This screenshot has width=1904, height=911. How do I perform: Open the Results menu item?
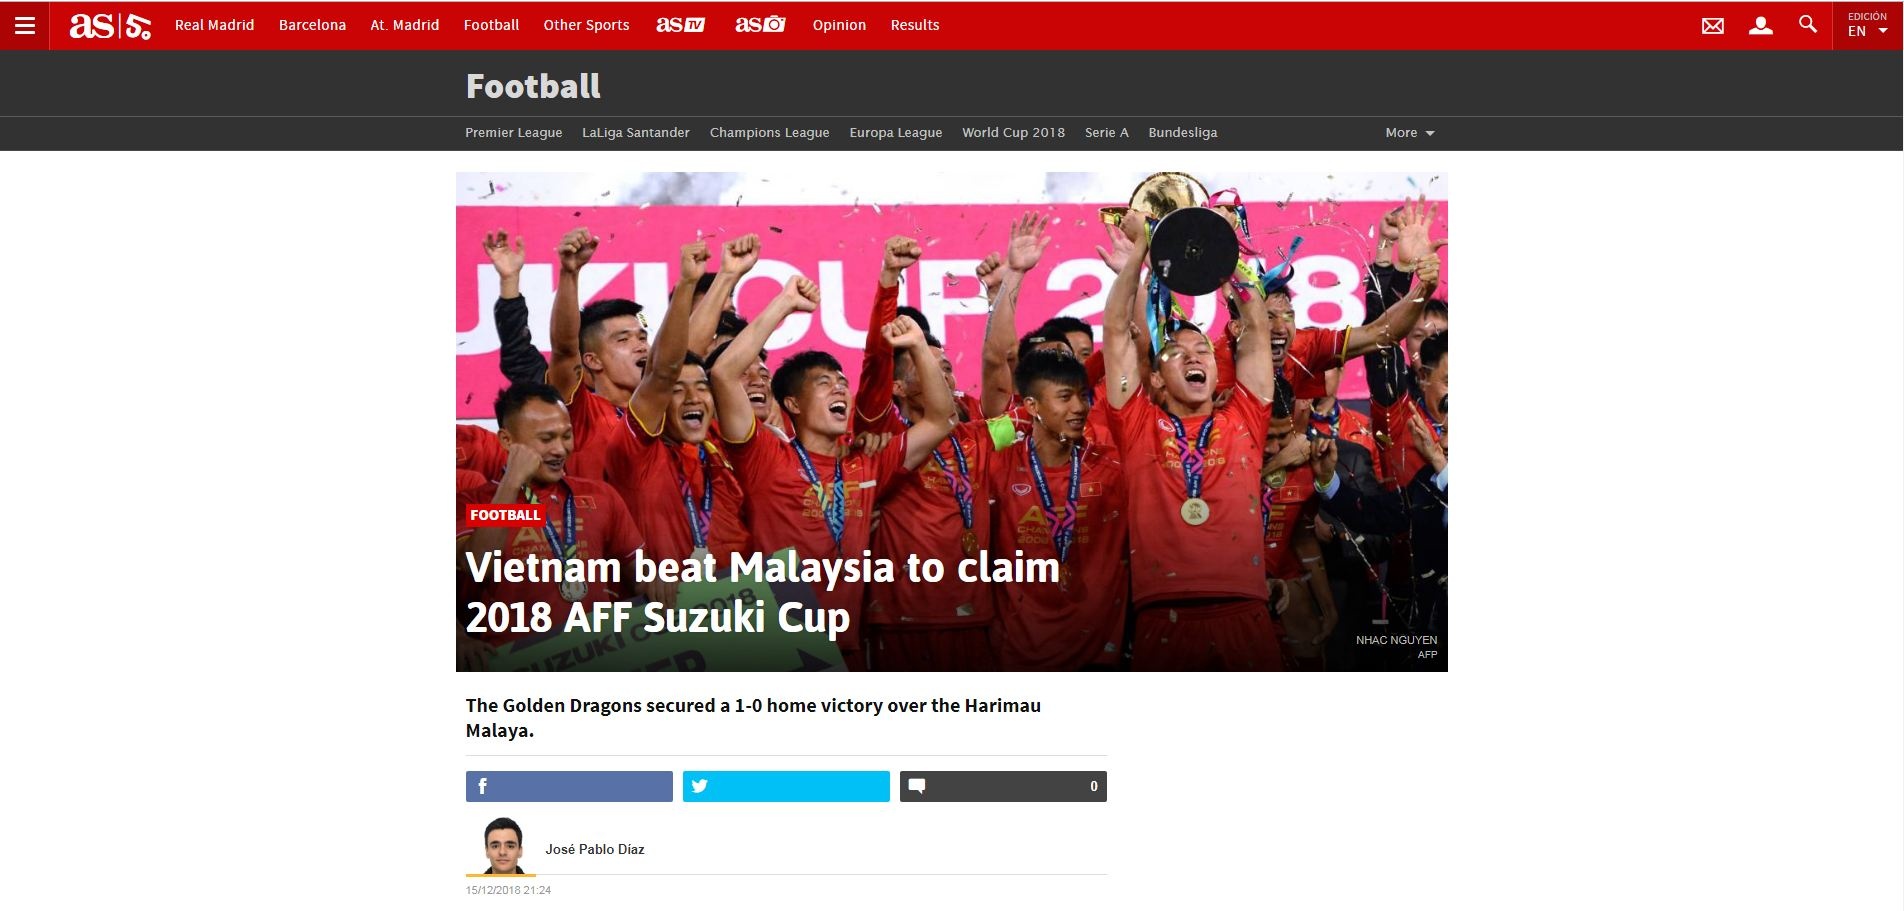(x=915, y=25)
